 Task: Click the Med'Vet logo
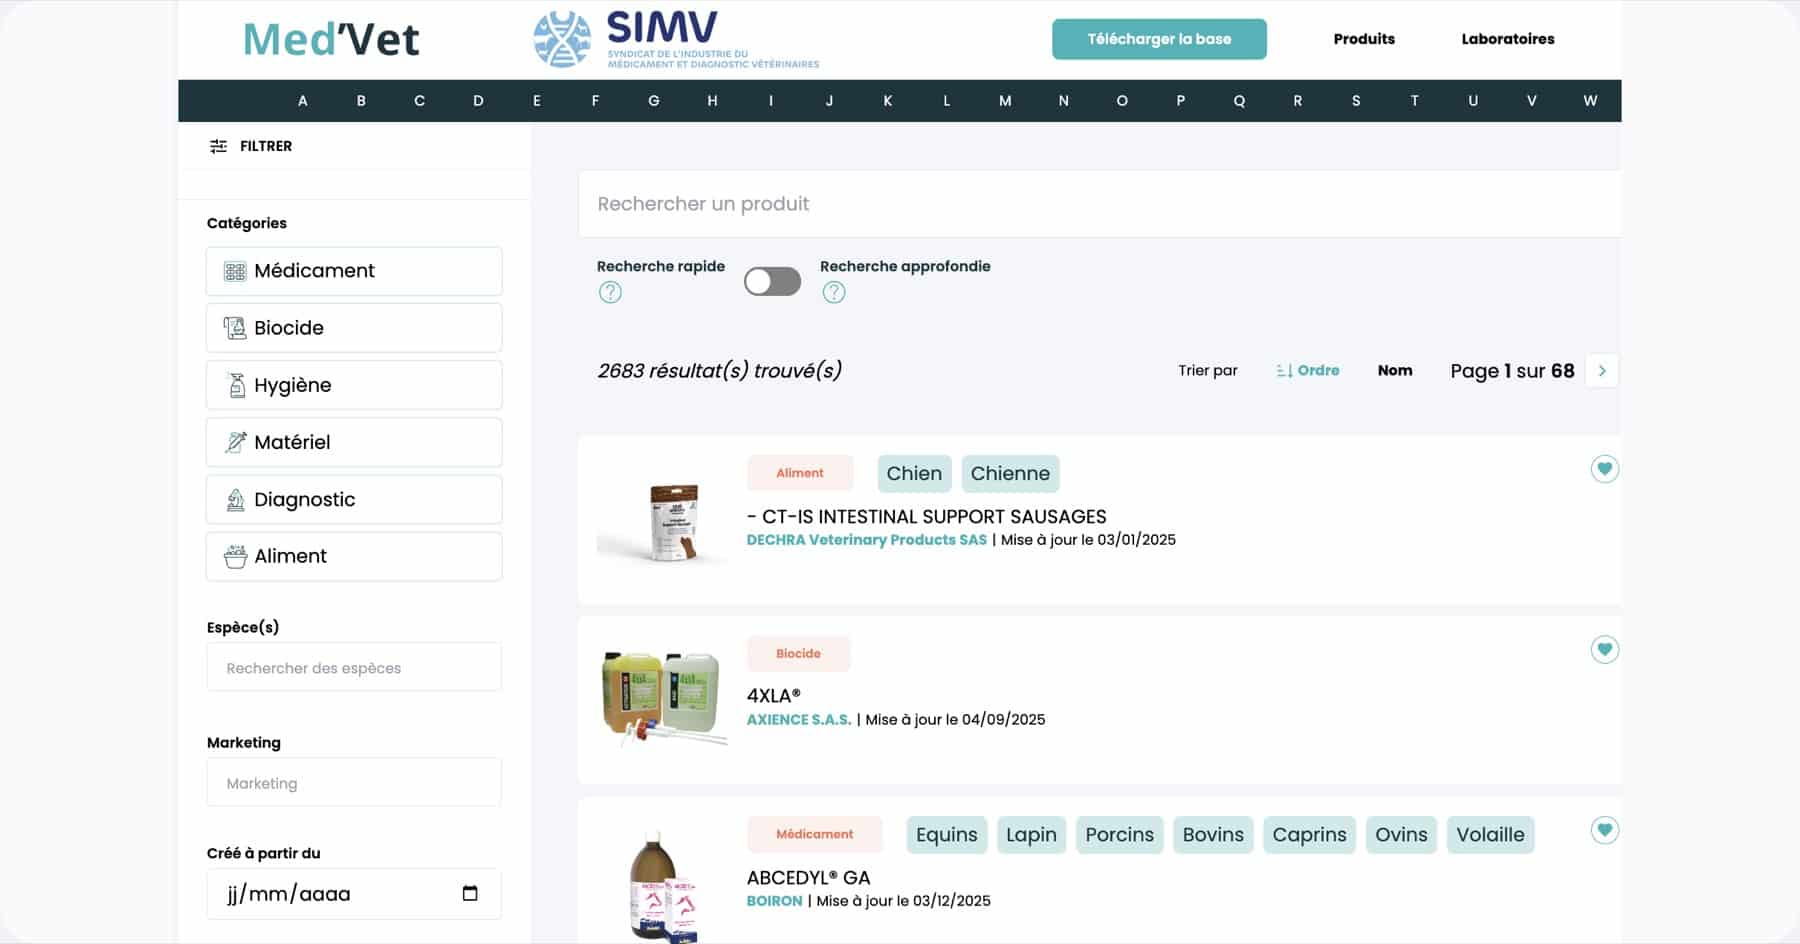[331, 39]
